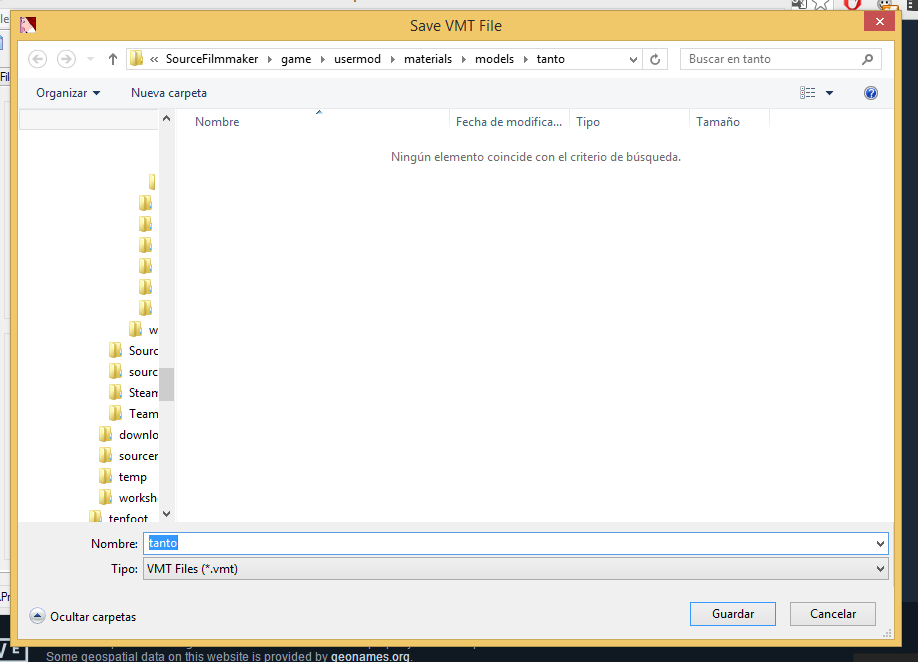Viewport: 918px width, 662px height.
Task: Open the Tipo 'VMT Files (*.vmt)' dropdown
Action: (x=515, y=569)
